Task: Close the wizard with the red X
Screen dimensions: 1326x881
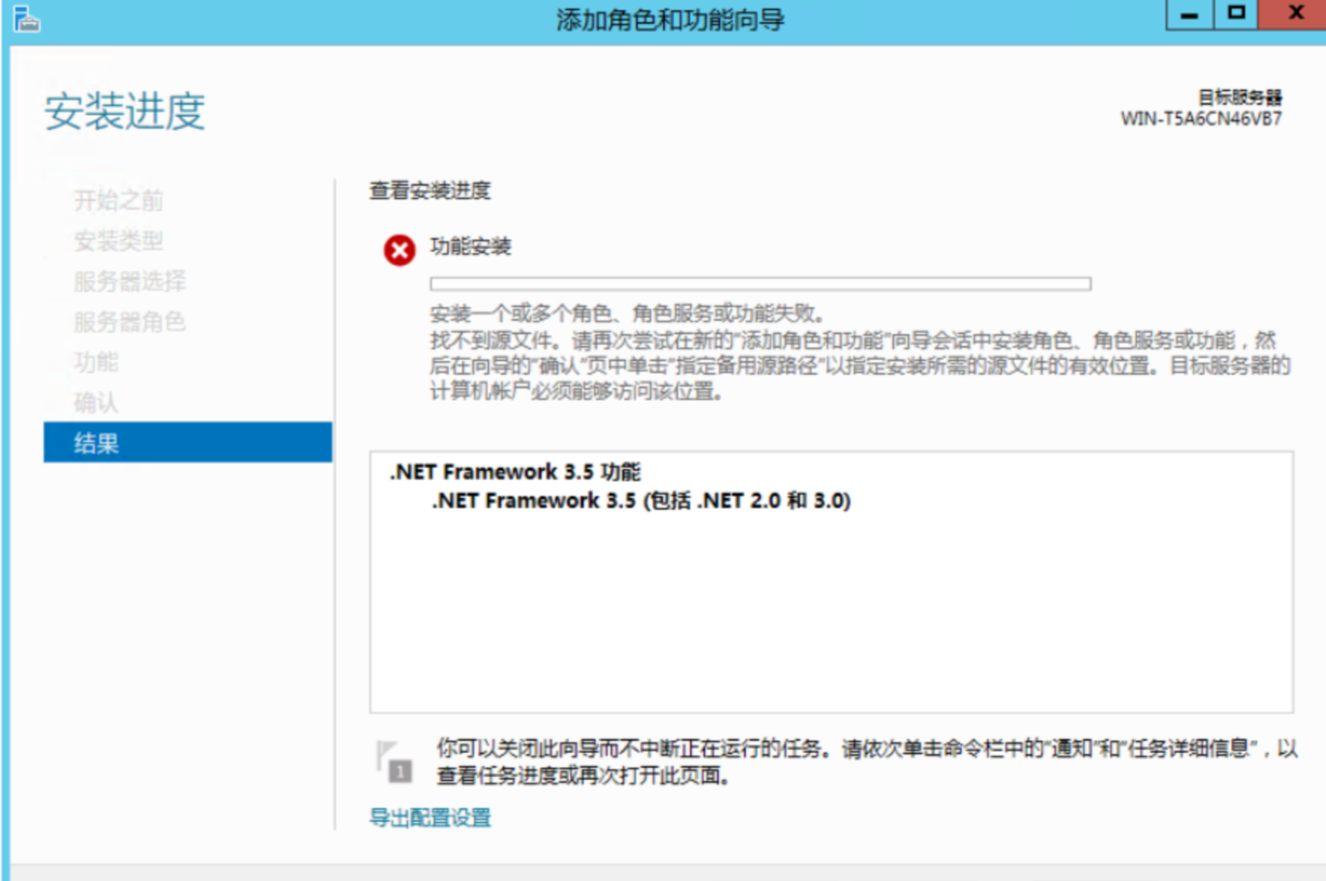Action: pos(1295,15)
